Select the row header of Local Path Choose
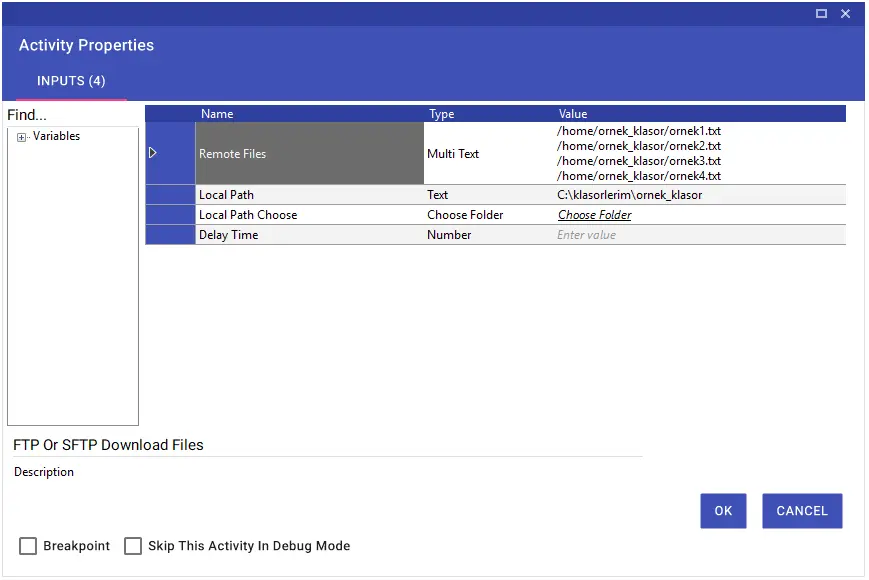This screenshot has width=869, height=580. [x=170, y=215]
